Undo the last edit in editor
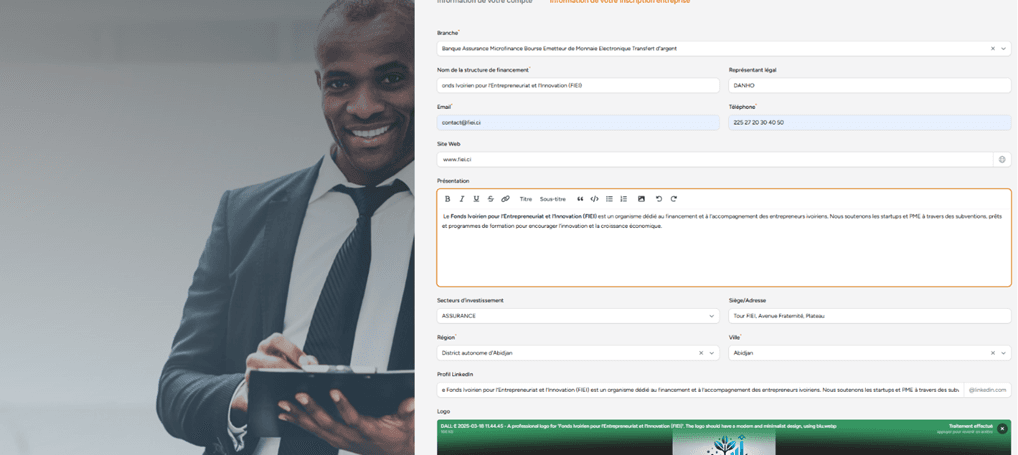The width and height of the screenshot is (1018, 455). point(659,199)
